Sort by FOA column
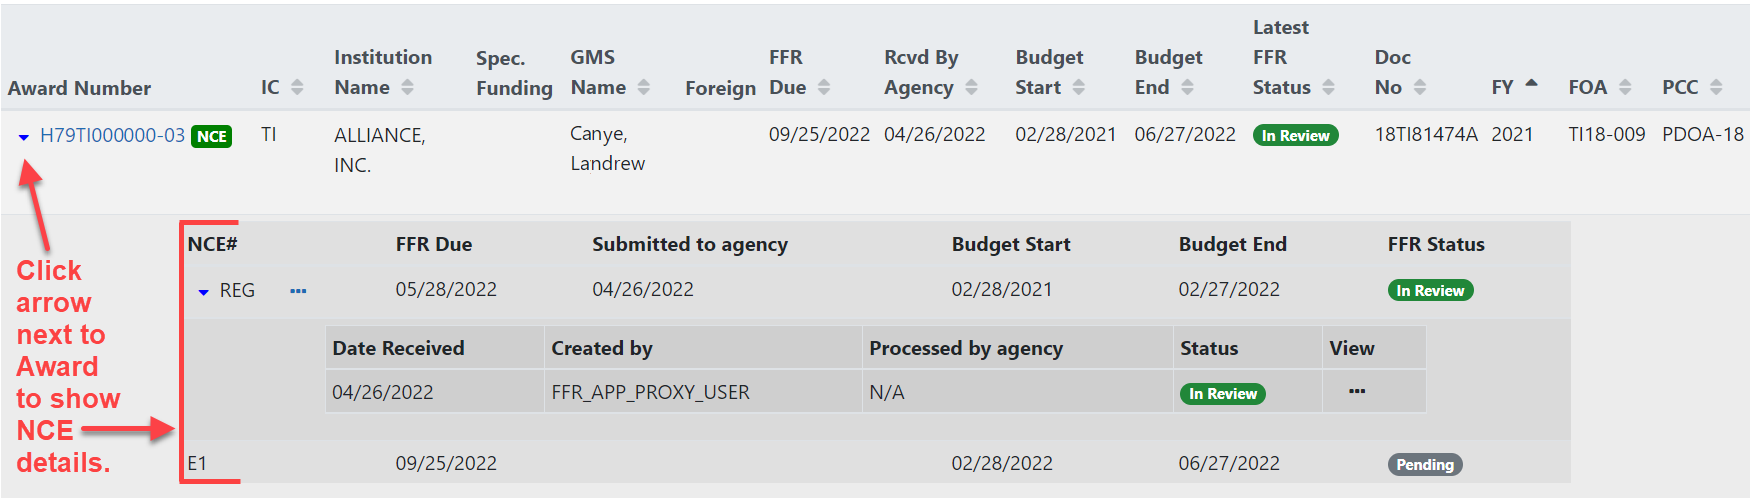 (1625, 88)
